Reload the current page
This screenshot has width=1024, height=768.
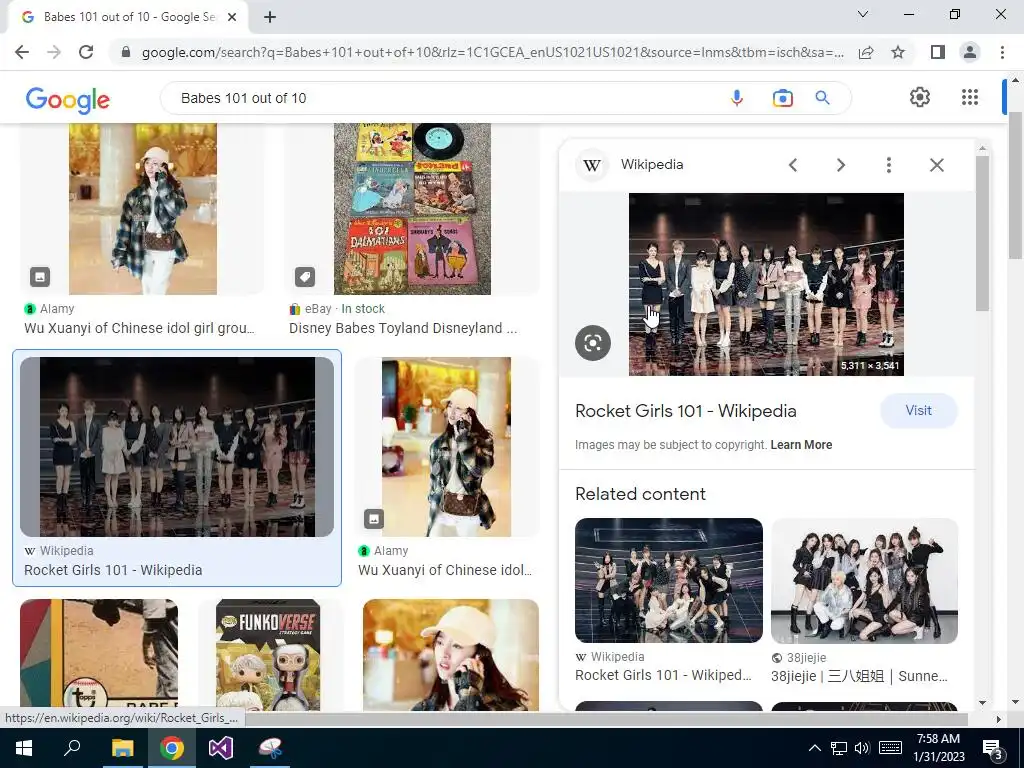click(x=86, y=52)
